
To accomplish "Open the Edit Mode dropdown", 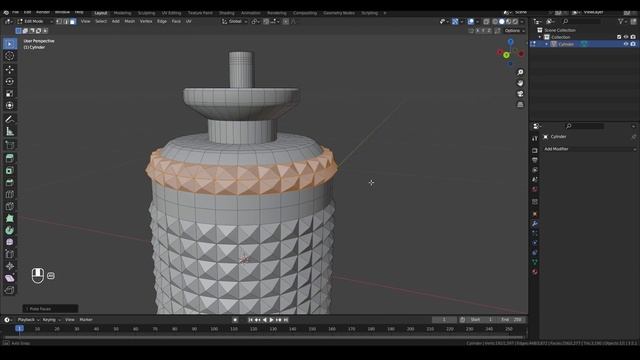I will (x=35, y=21).
